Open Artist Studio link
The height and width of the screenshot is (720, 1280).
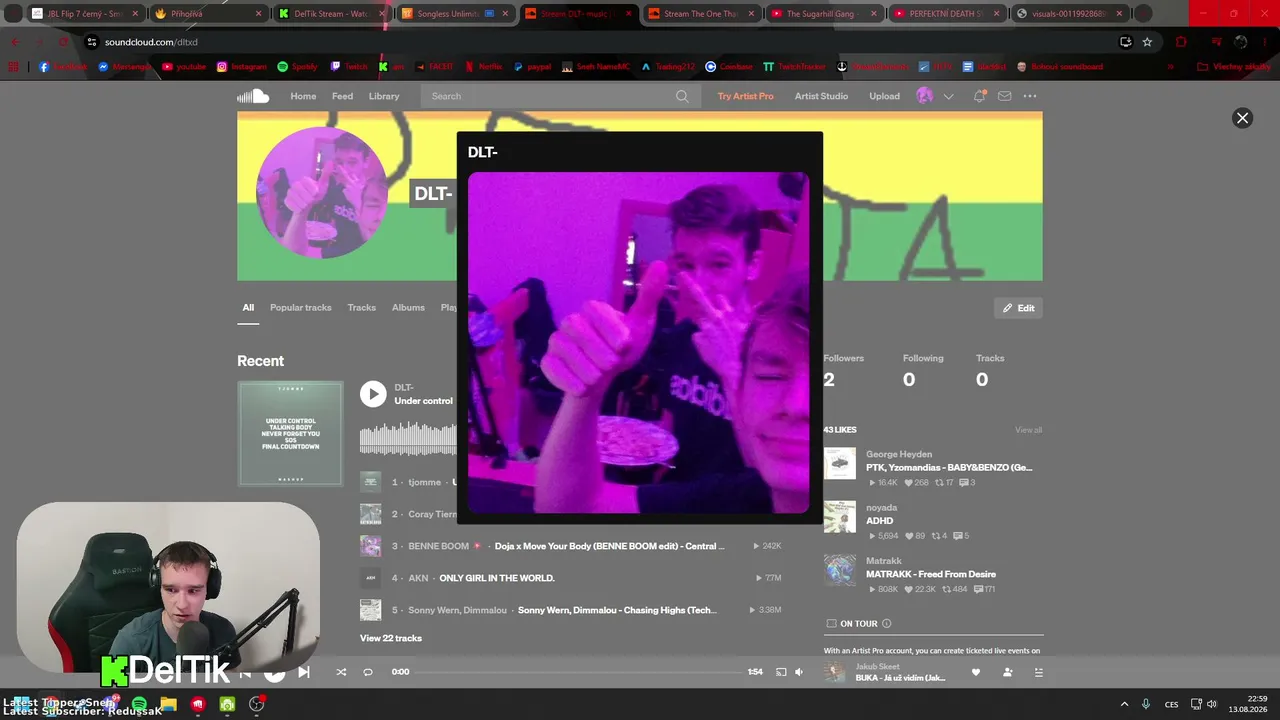(821, 96)
